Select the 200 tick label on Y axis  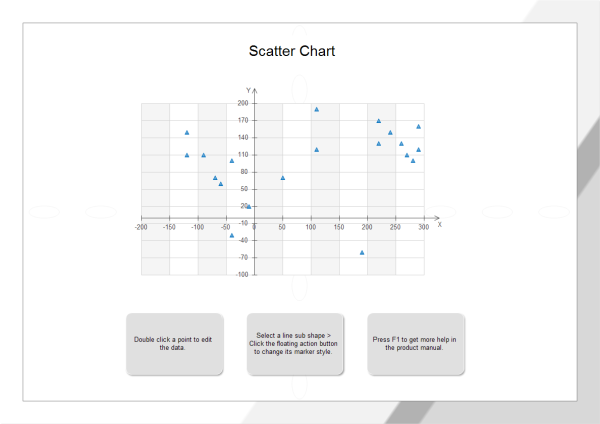coord(243,103)
